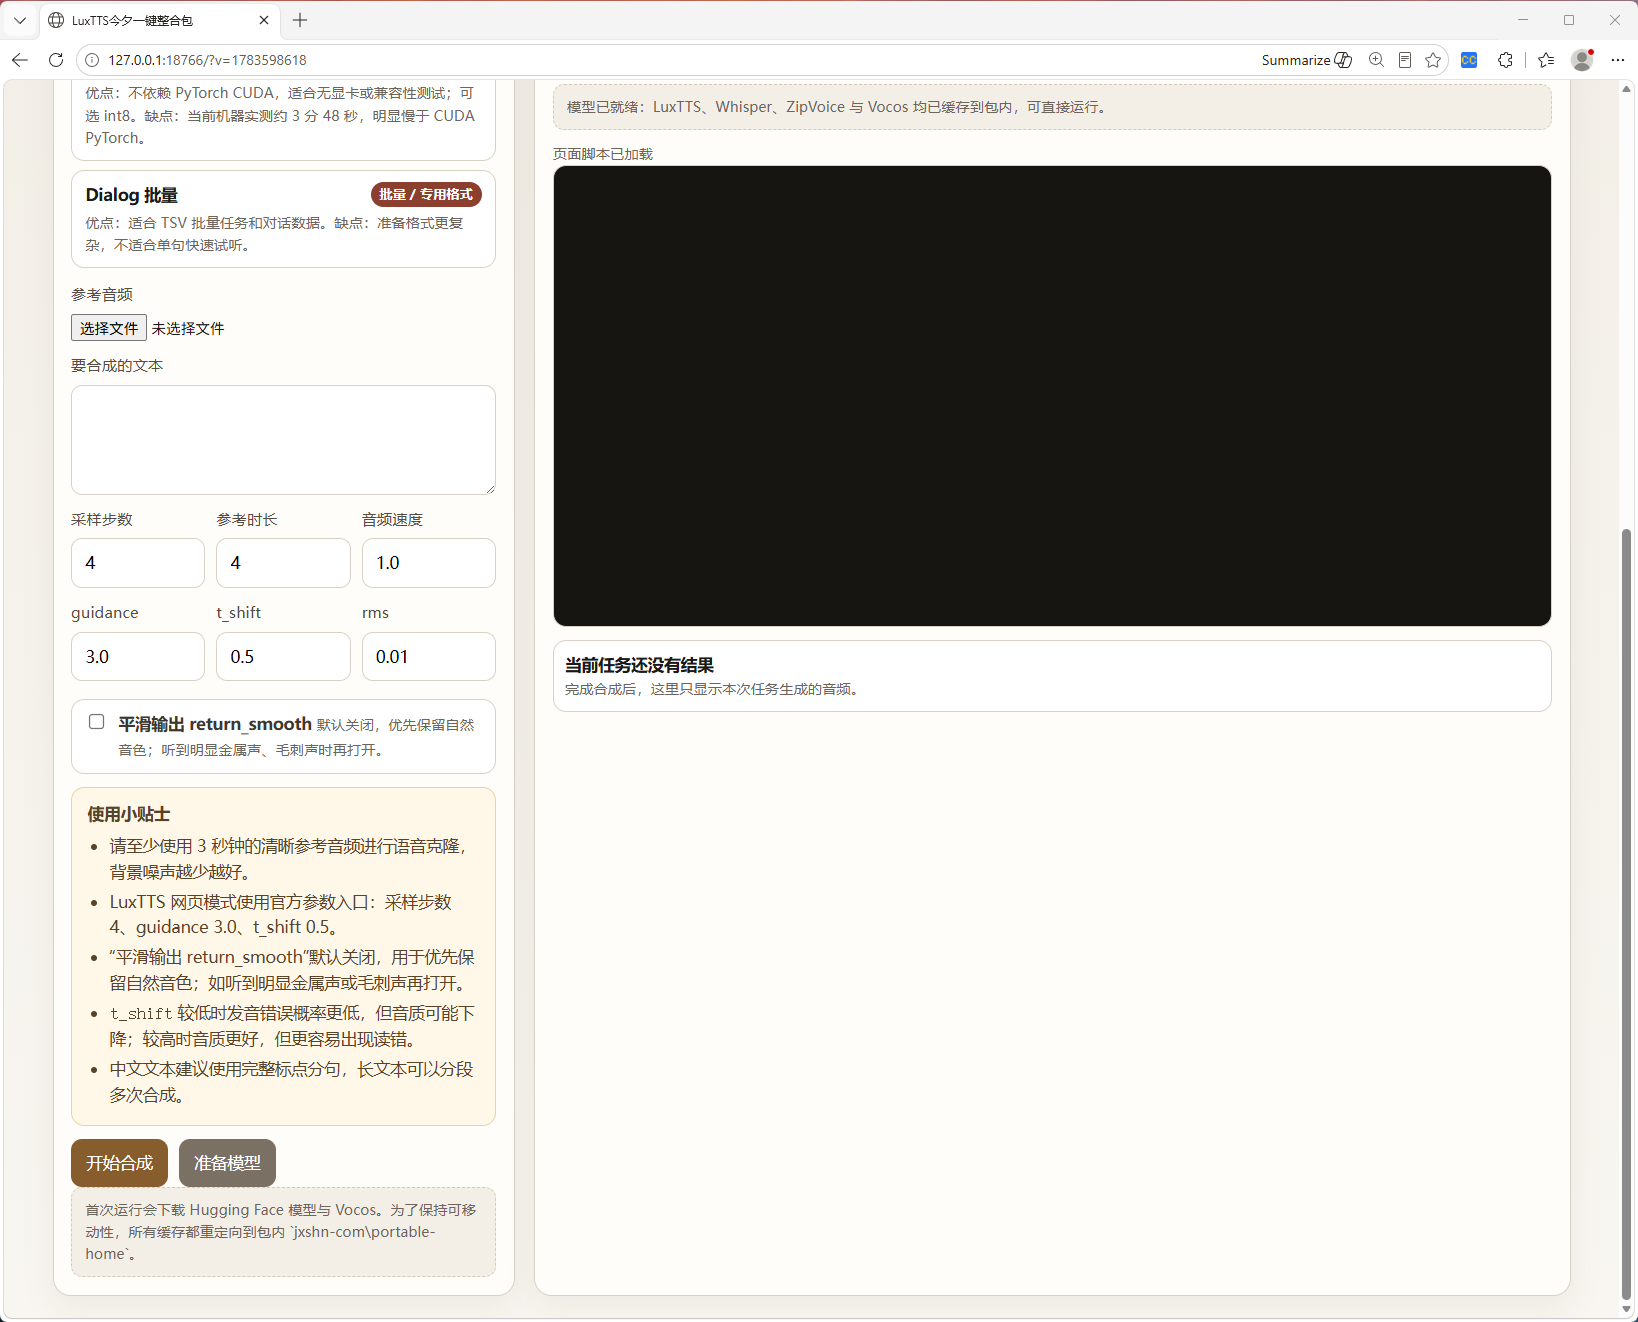Open the extensions puzzle icon
The image size is (1638, 1322).
click(1505, 60)
